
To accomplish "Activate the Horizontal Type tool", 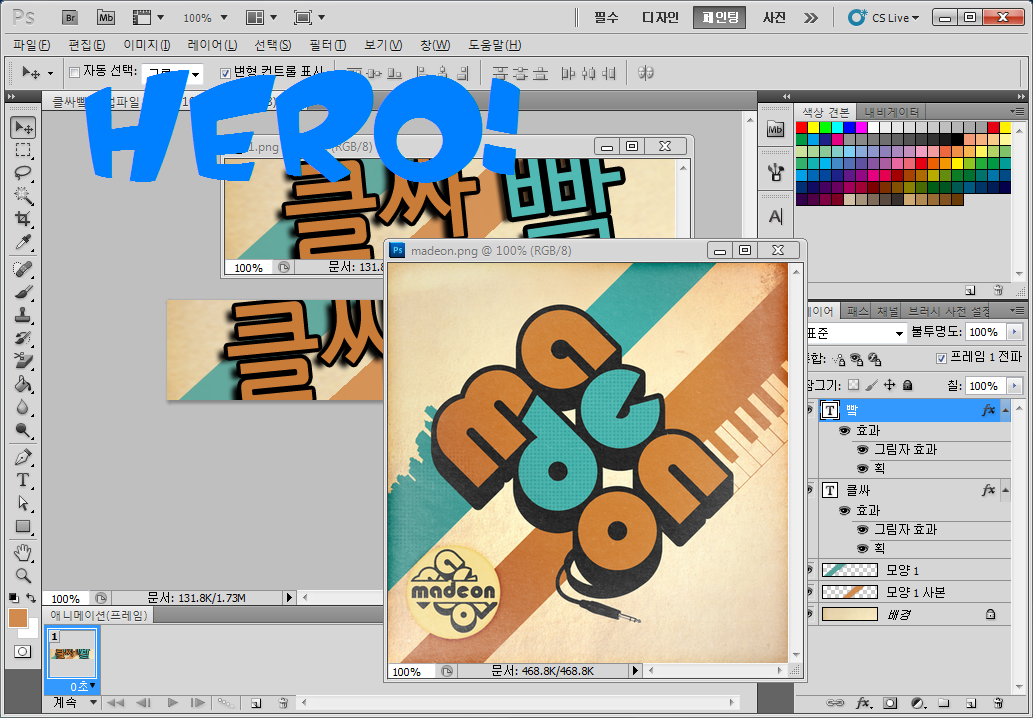I will (x=23, y=480).
